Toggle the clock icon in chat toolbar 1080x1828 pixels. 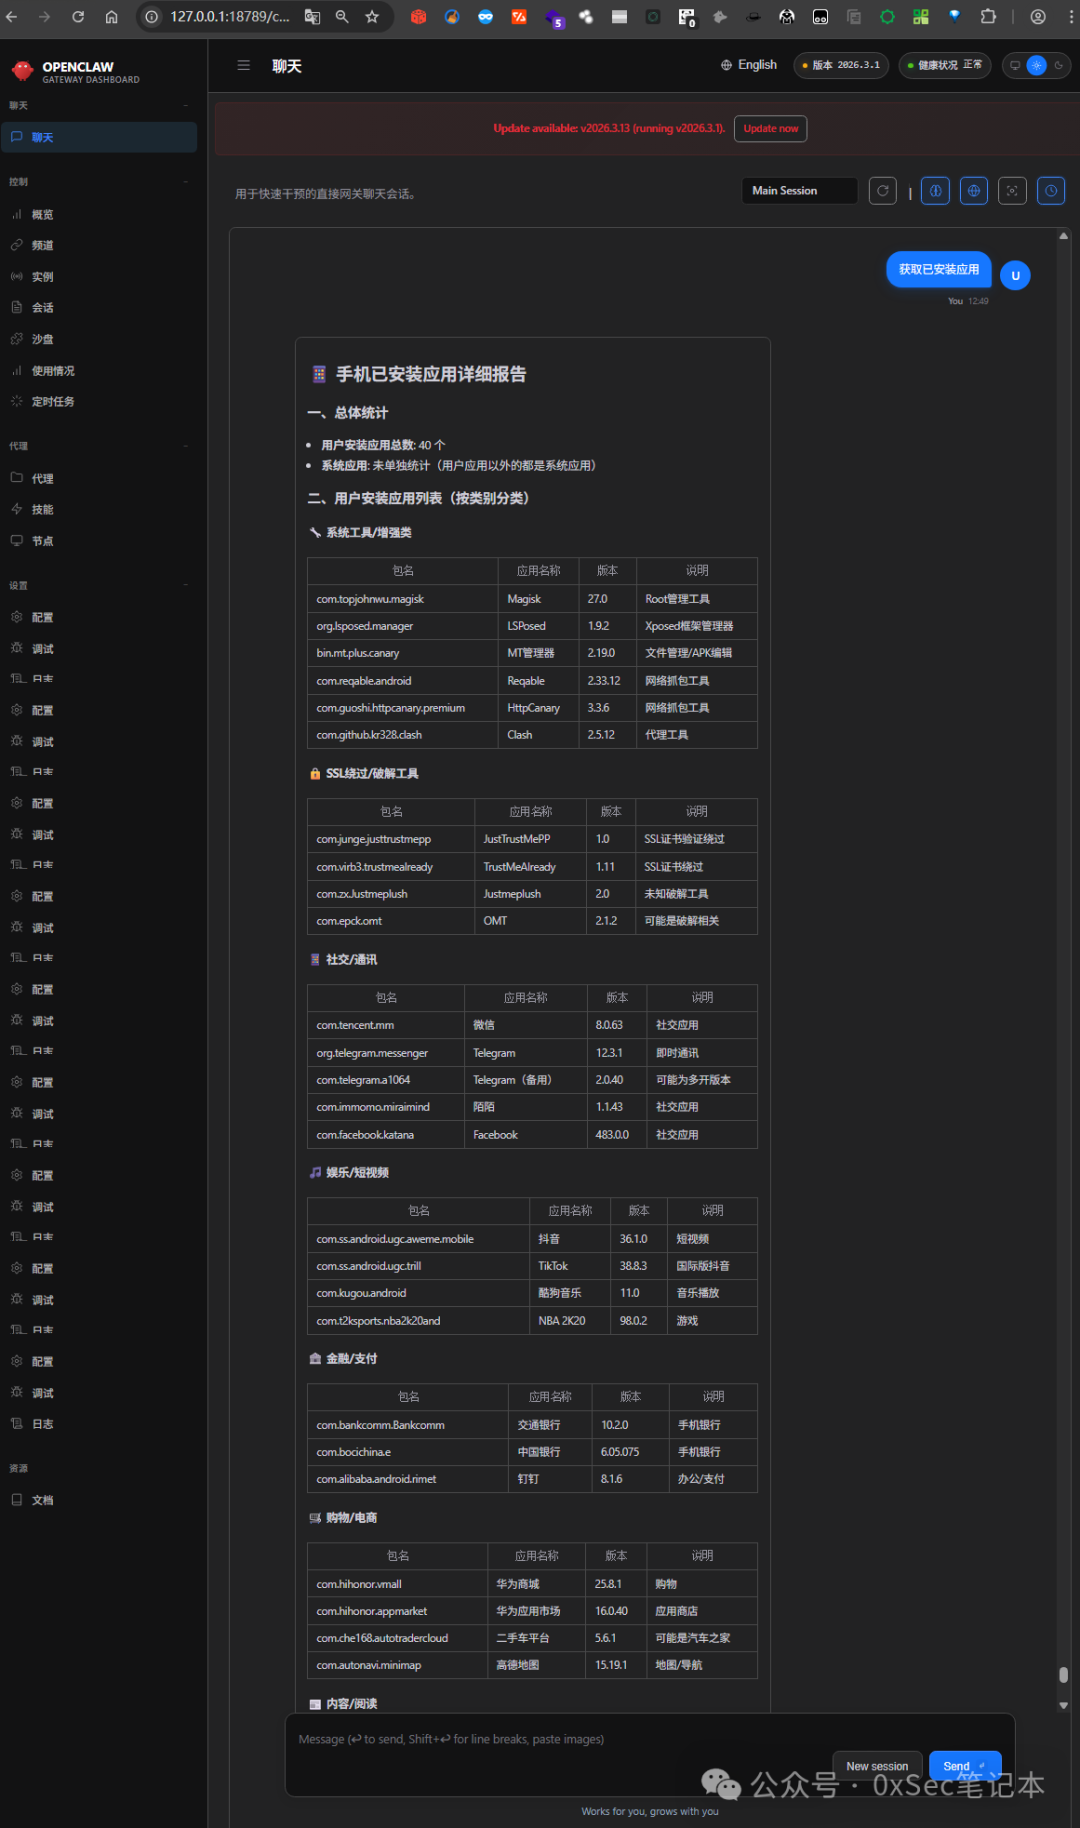[1051, 191]
